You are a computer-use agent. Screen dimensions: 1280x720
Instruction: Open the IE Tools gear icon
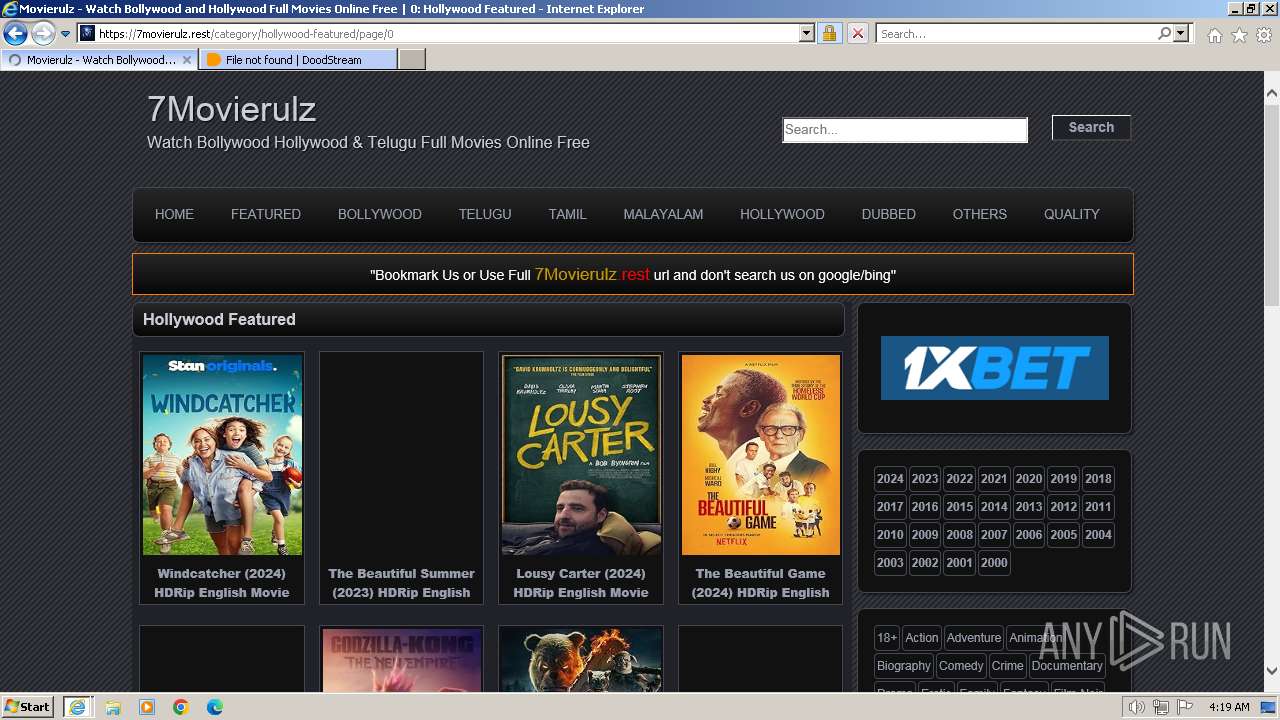(1264, 35)
